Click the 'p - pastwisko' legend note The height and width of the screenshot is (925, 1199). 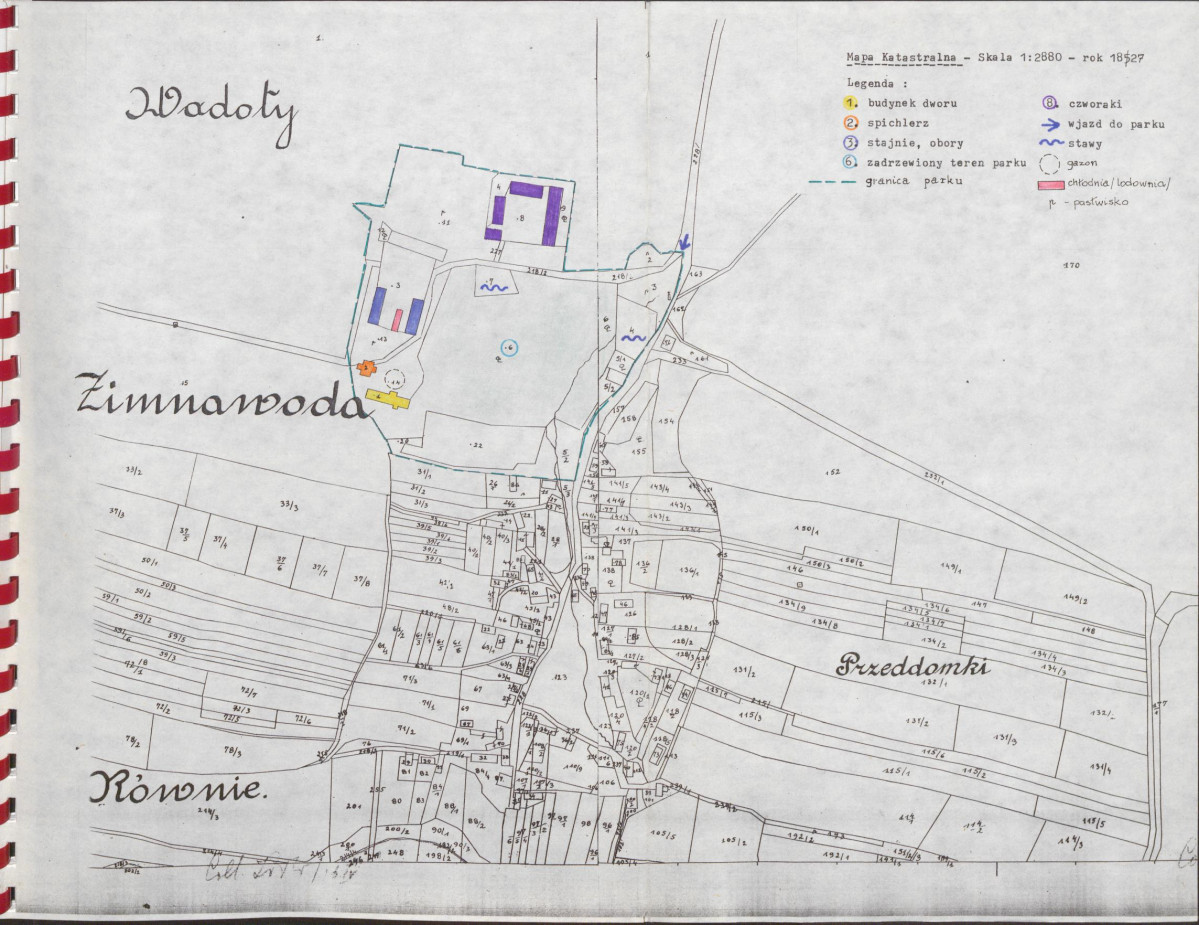pyautogui.click(x=1088, y=203)
